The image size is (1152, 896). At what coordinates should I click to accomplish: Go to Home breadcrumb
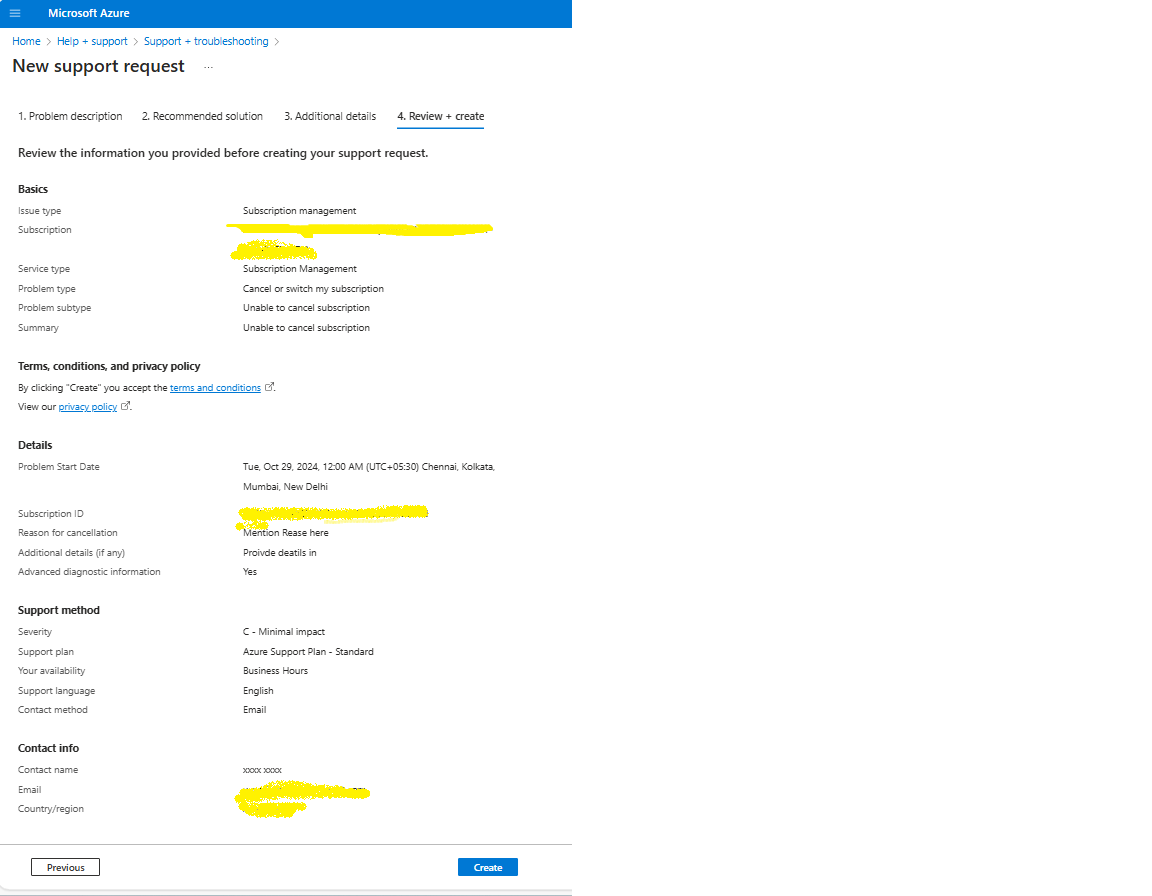click(26, 41)
